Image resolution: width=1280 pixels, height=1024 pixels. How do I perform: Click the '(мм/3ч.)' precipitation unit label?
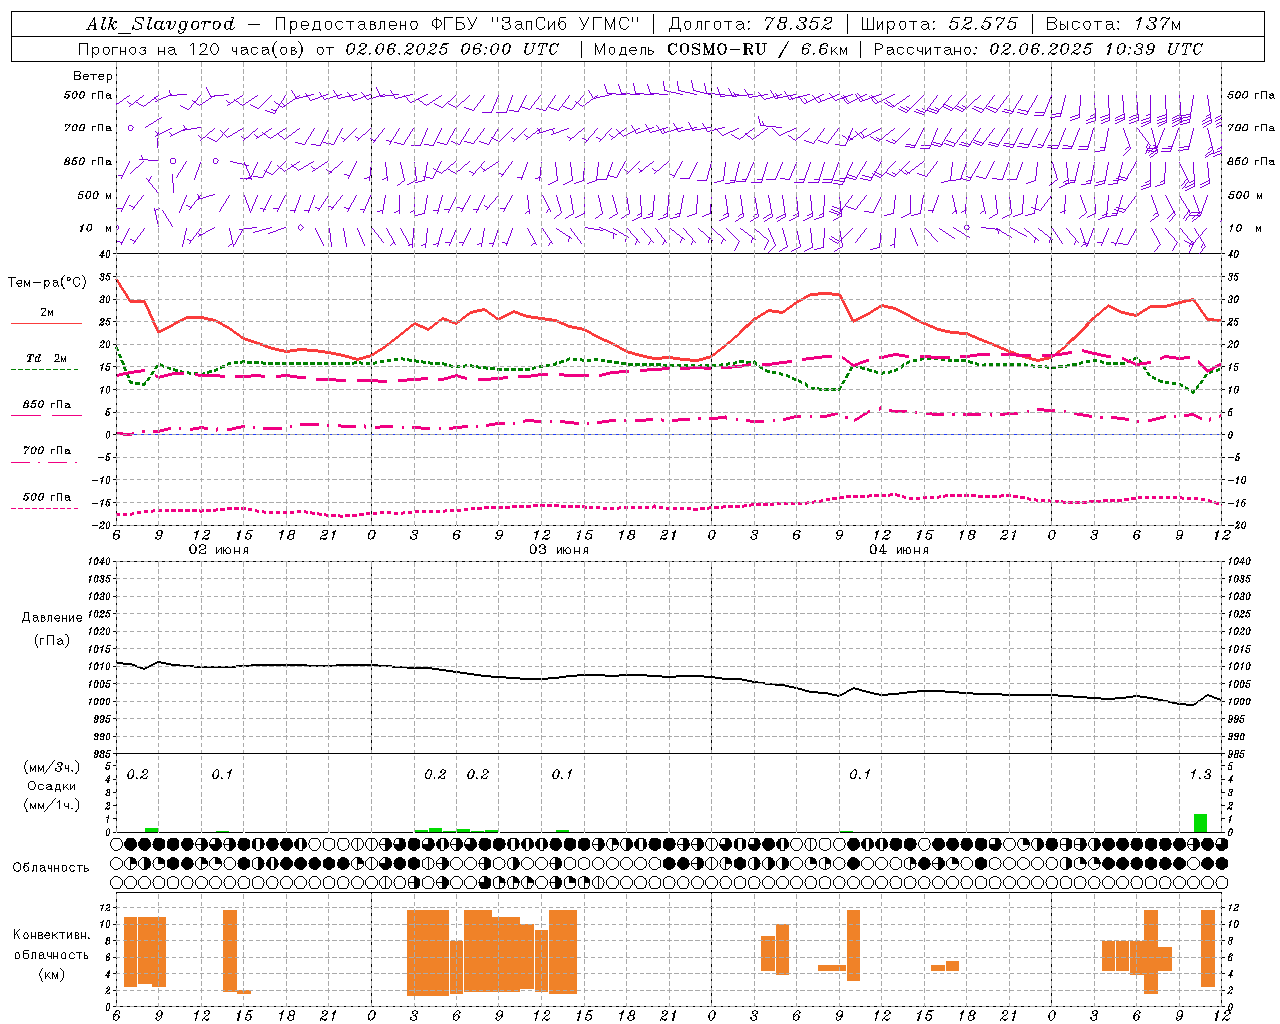click(52, 767)
